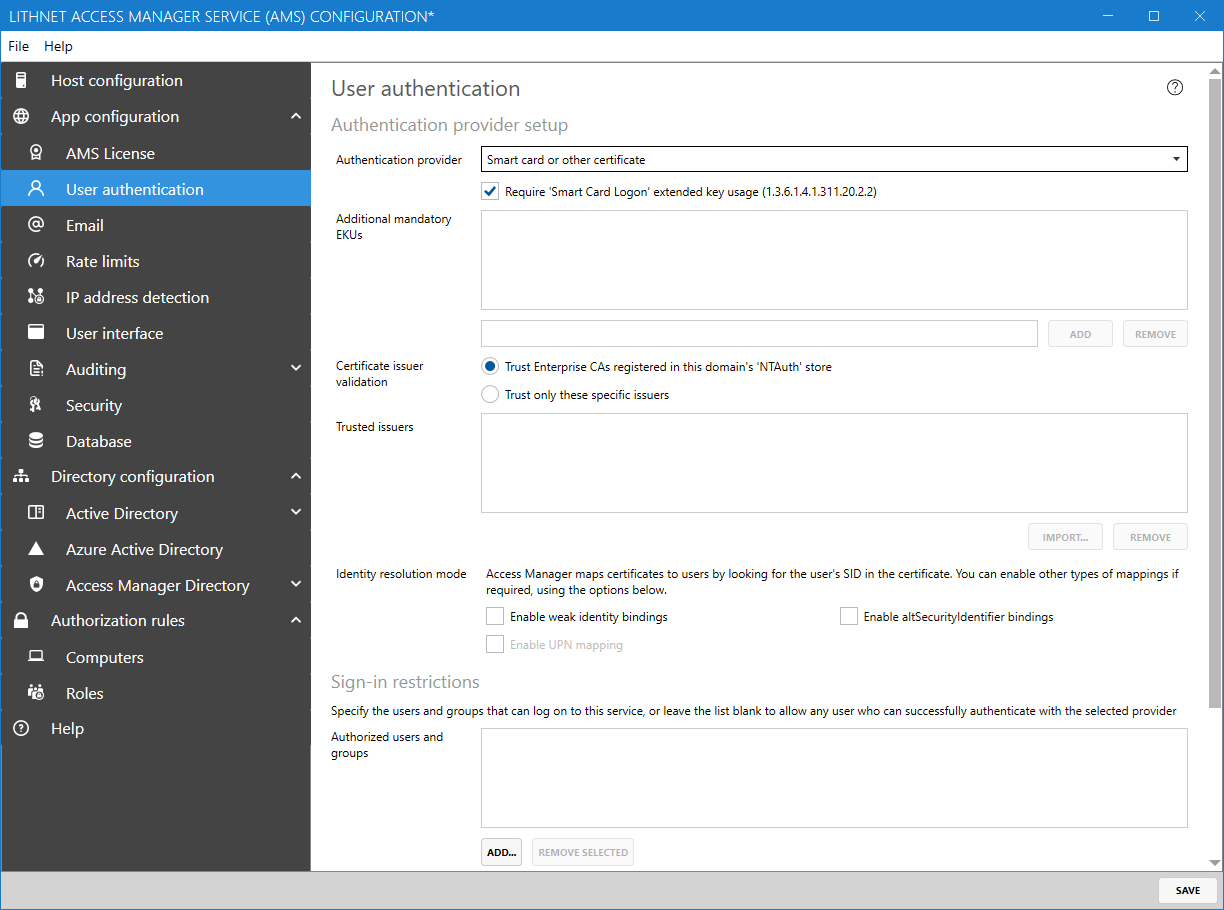Click the Rate limits gauge icon
The height and width of the screenshot is (910, 1224).
point(36,261)
